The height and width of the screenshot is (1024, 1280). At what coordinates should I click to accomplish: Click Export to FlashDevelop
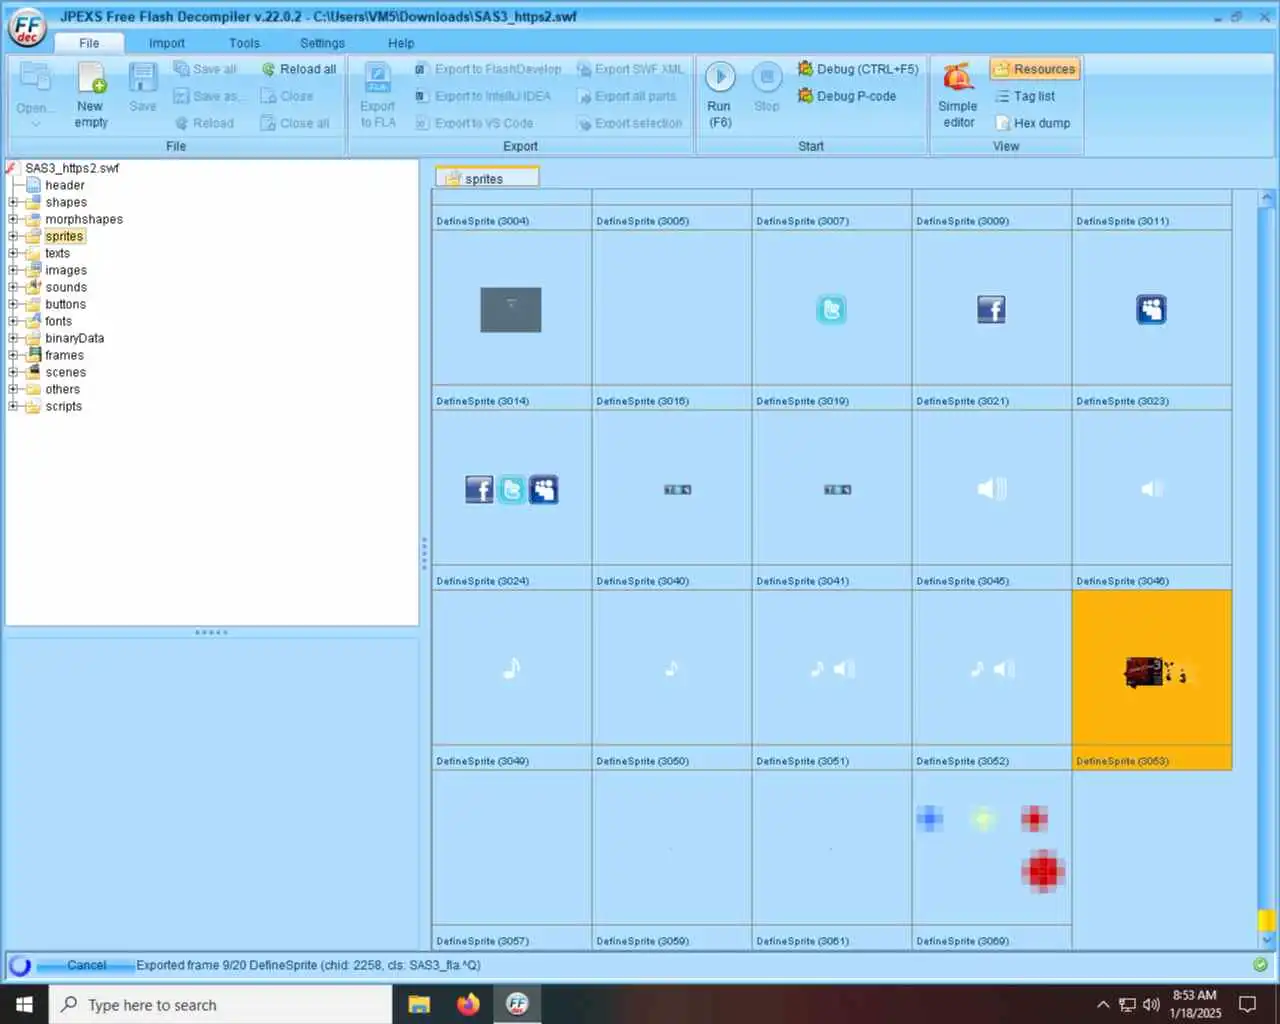click(488, 69)
